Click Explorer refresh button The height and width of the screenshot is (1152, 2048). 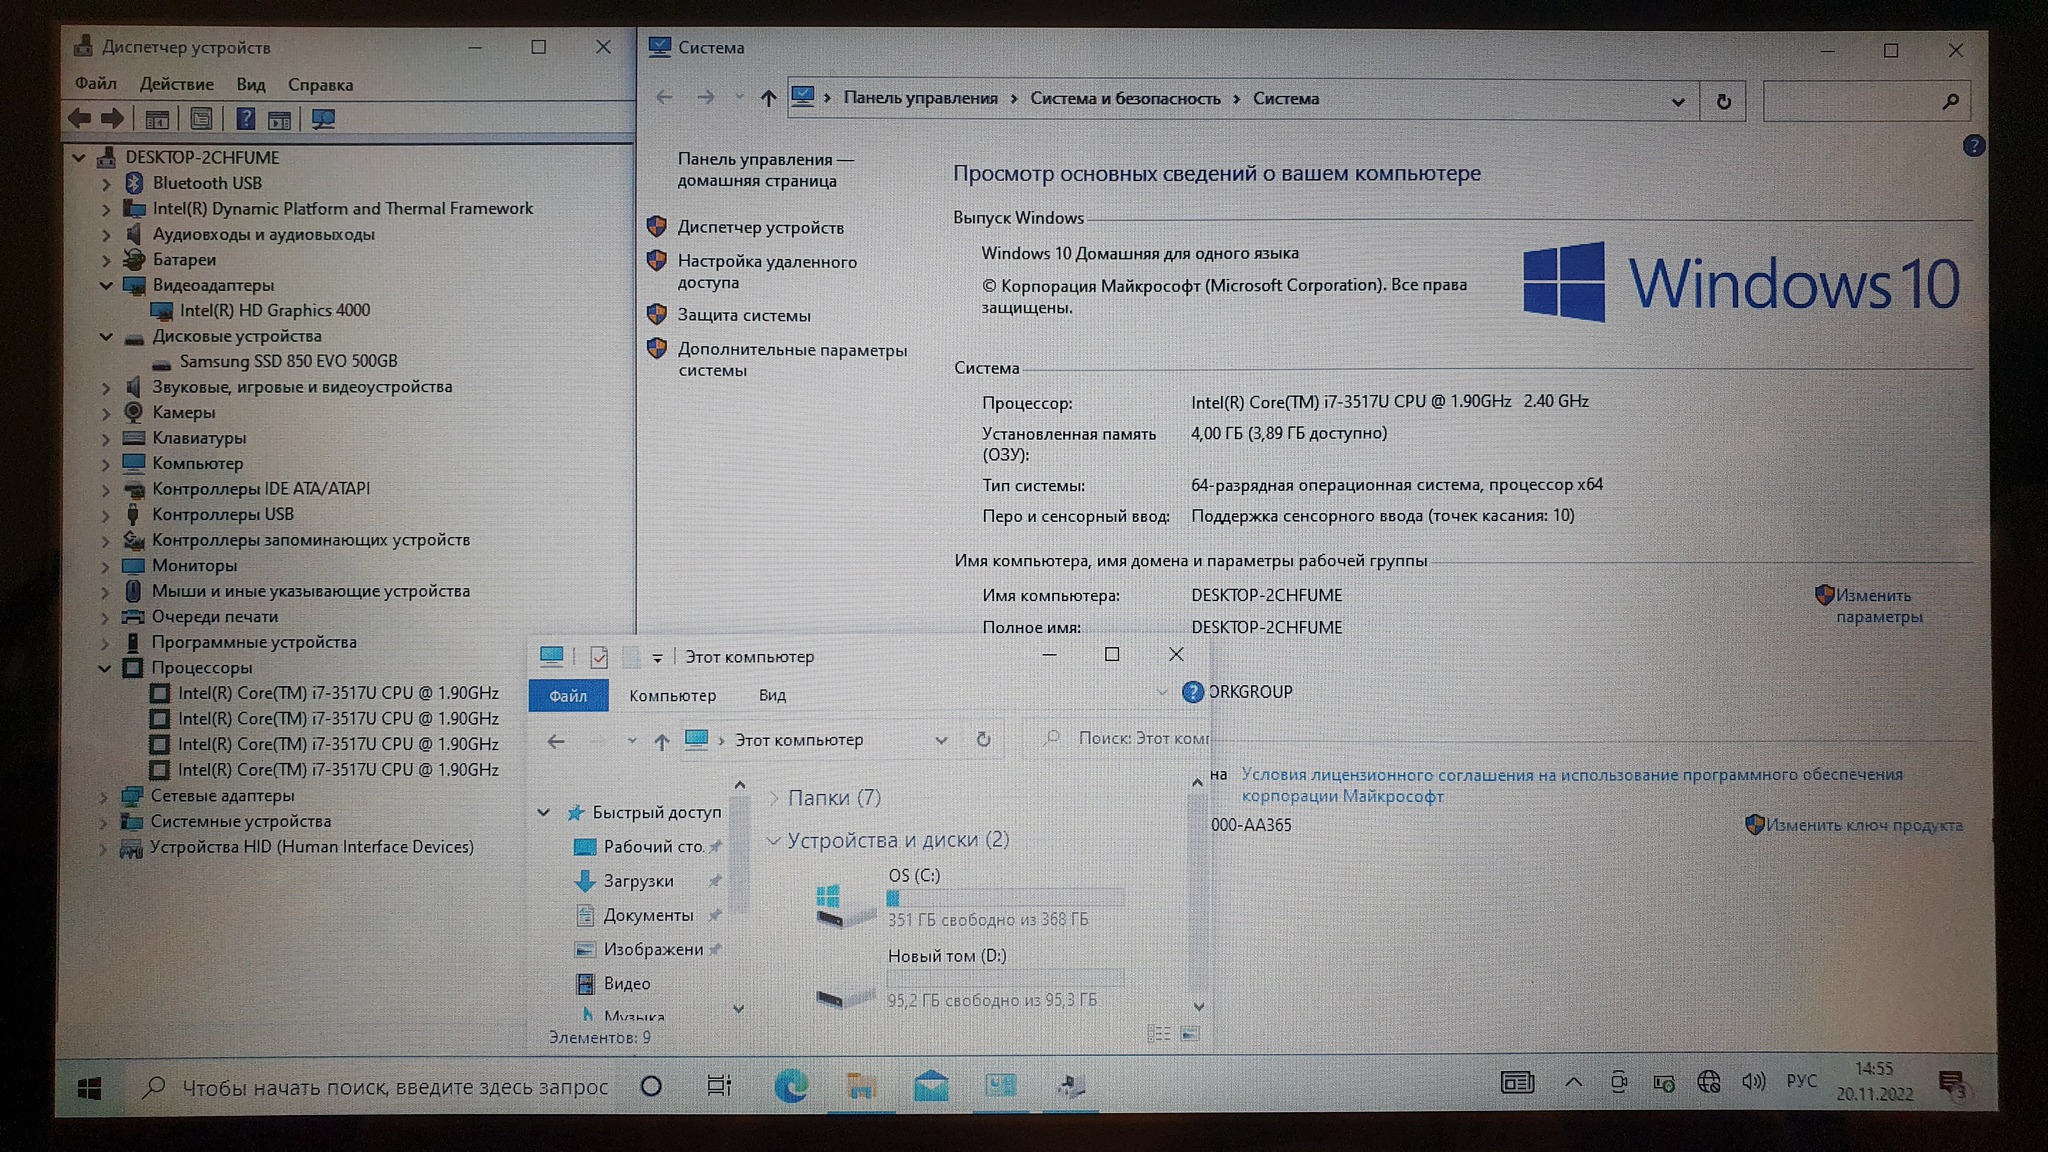point(983,739)
